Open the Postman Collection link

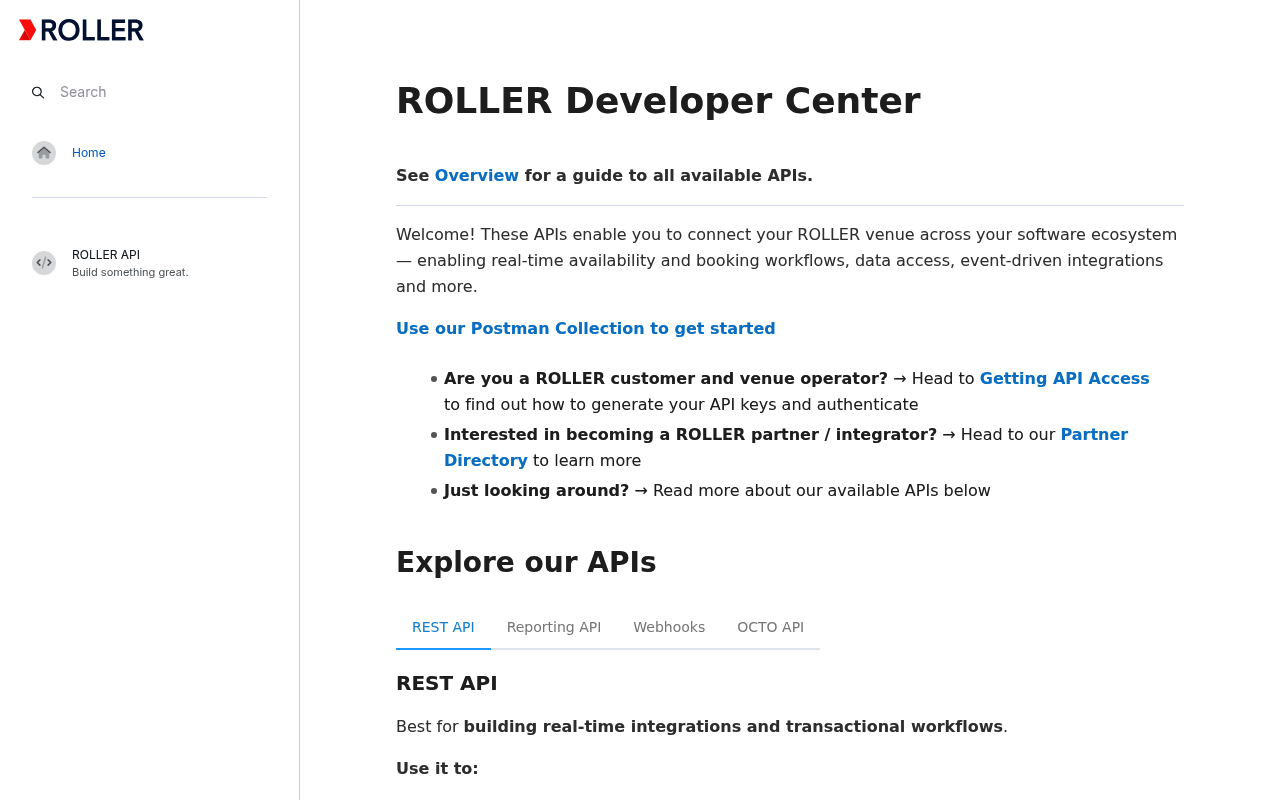click(x=586, y=328)
